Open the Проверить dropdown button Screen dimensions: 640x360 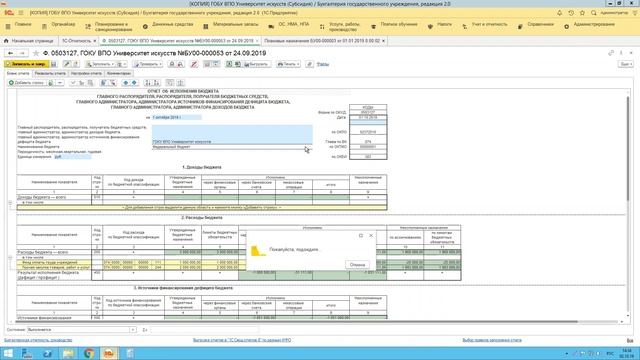click(148, 64)
